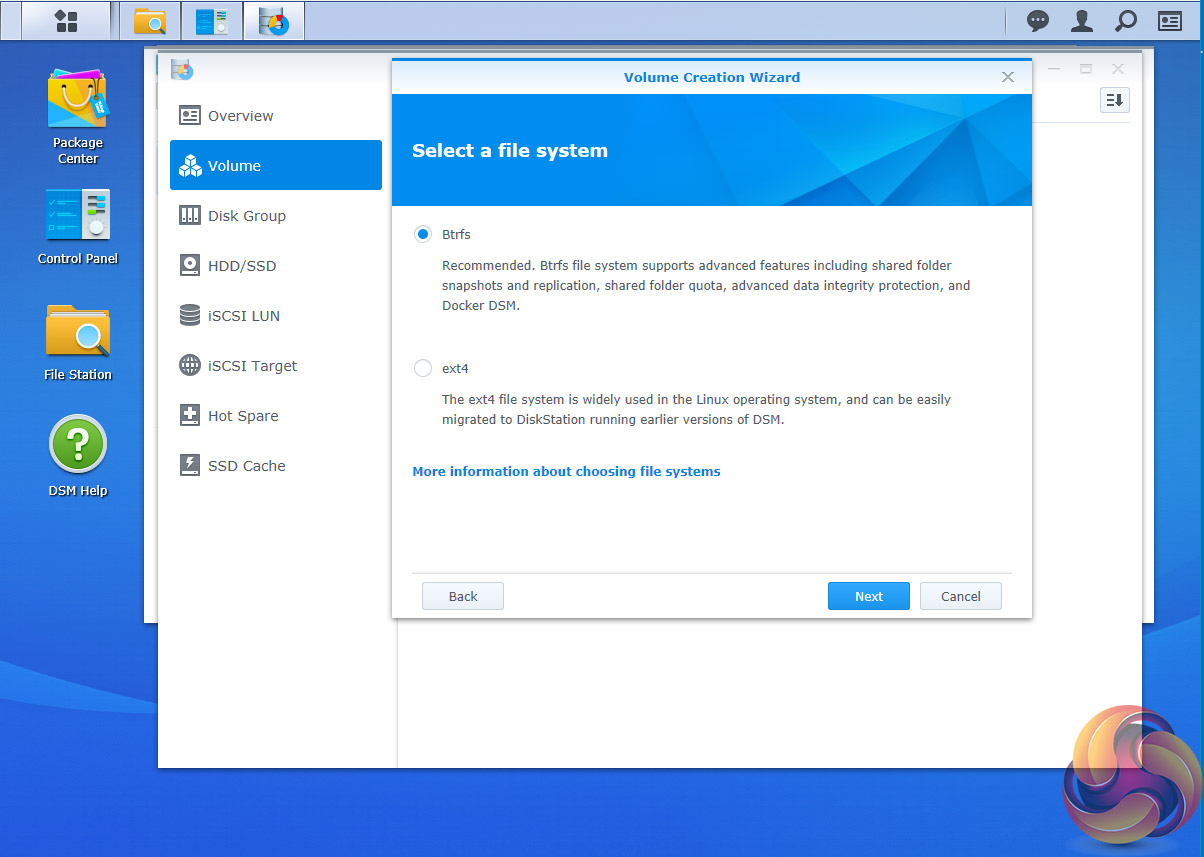1204x857 pixels.
Task: Click the 'Select a file system' heading
Action: click(510, 151)
